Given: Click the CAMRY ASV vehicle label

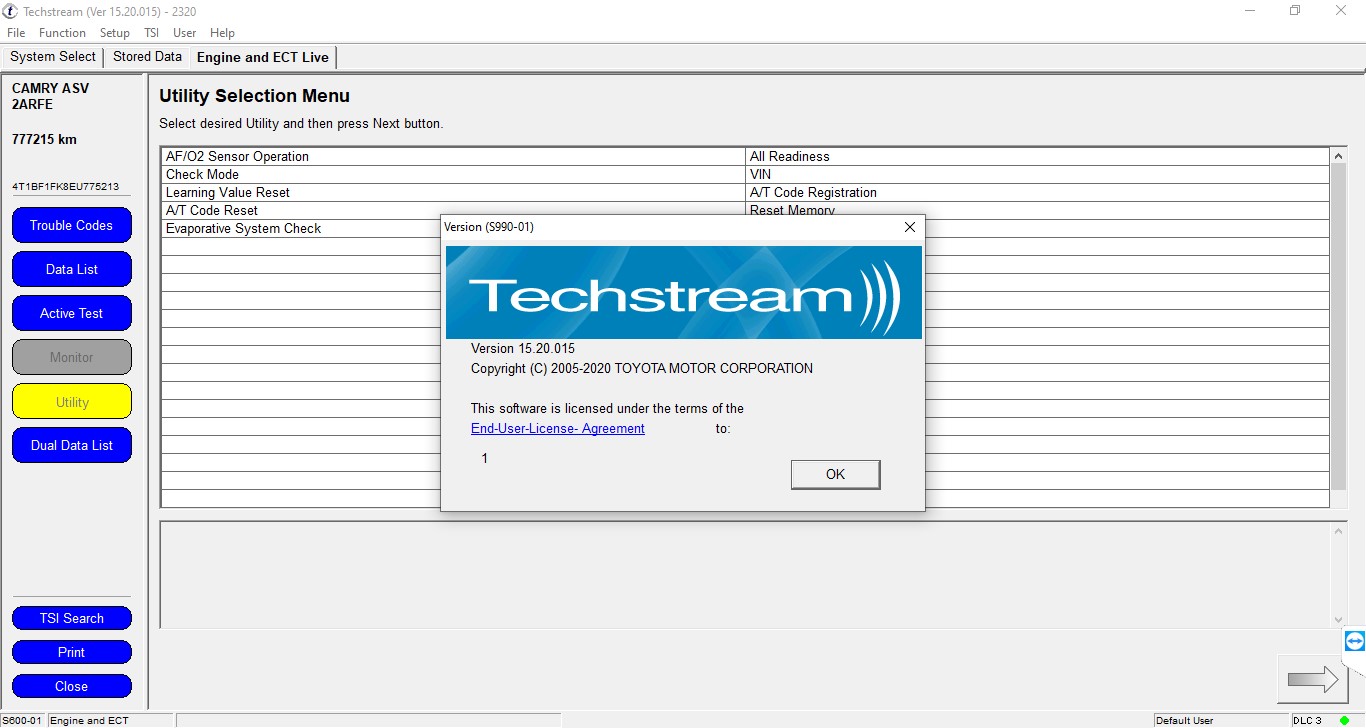Looking at the screenshot, I should point(50,88).
